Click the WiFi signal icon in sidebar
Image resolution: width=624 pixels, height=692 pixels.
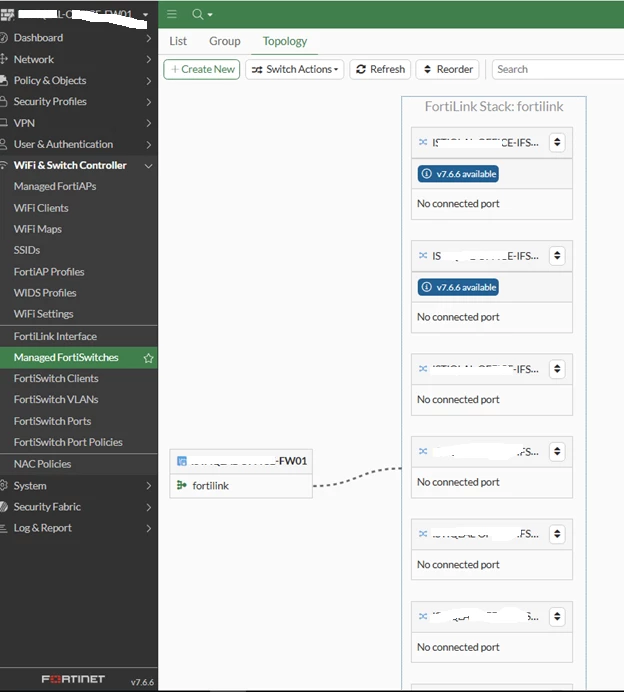pos(4,165)
